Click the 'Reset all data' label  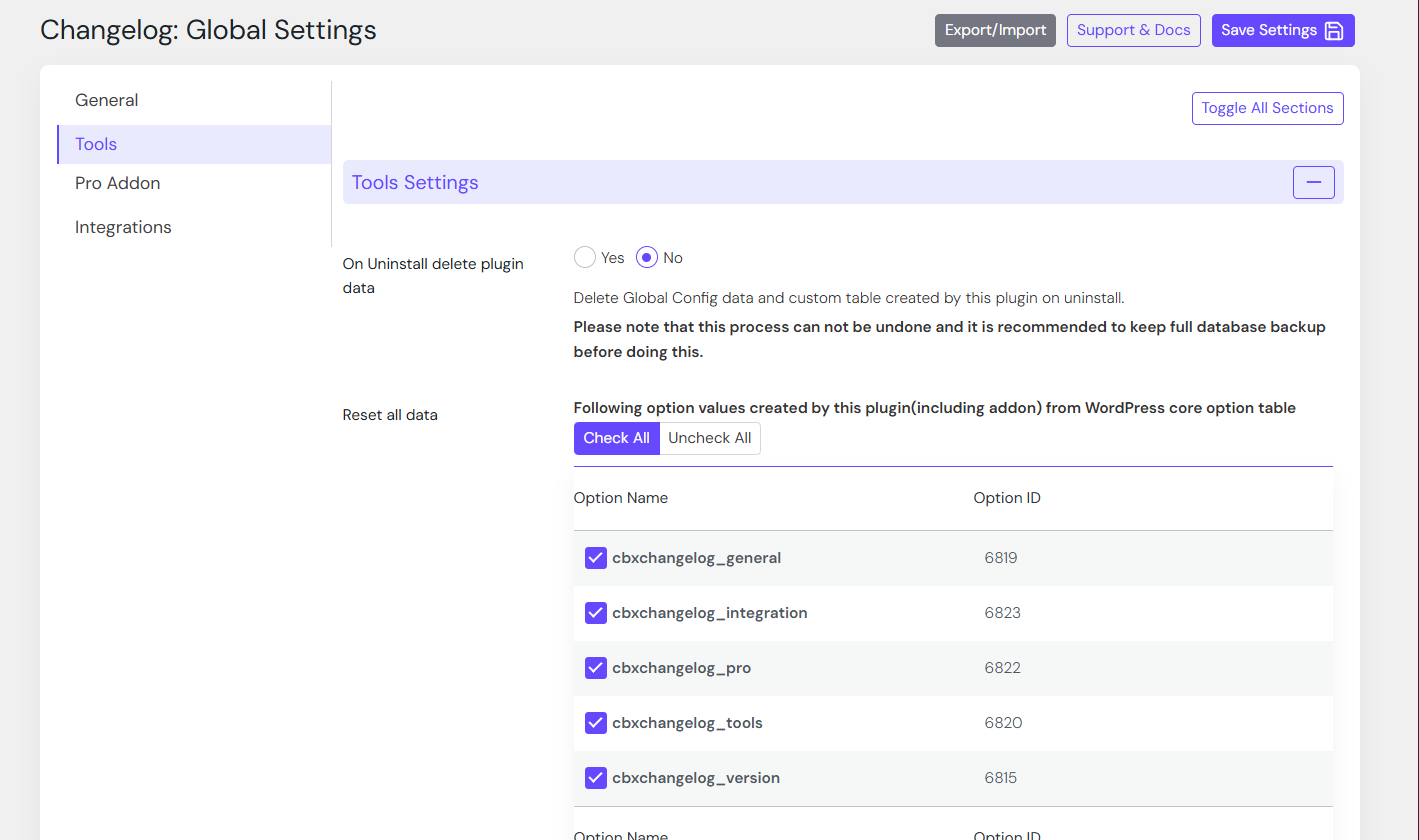point(390,414)
